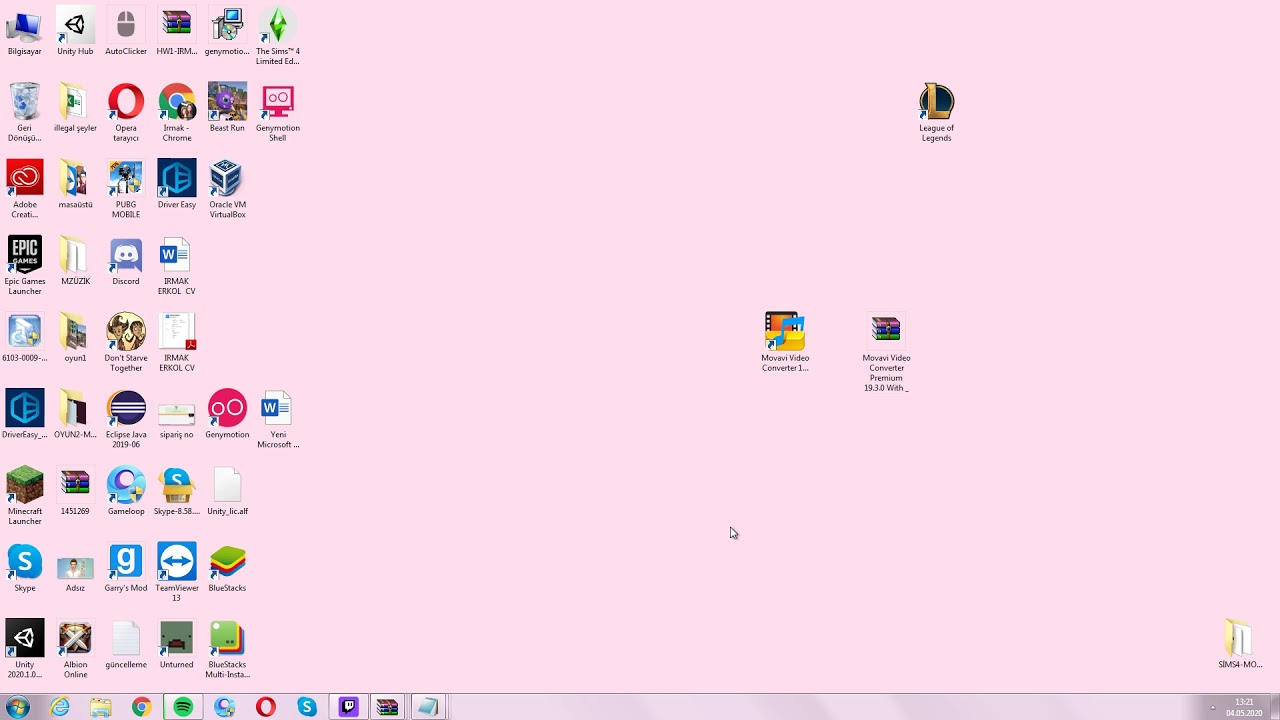Select the IRMAK ERKOL CV PDF file
Screen dimensions: 1280x720
coord(177,343)
